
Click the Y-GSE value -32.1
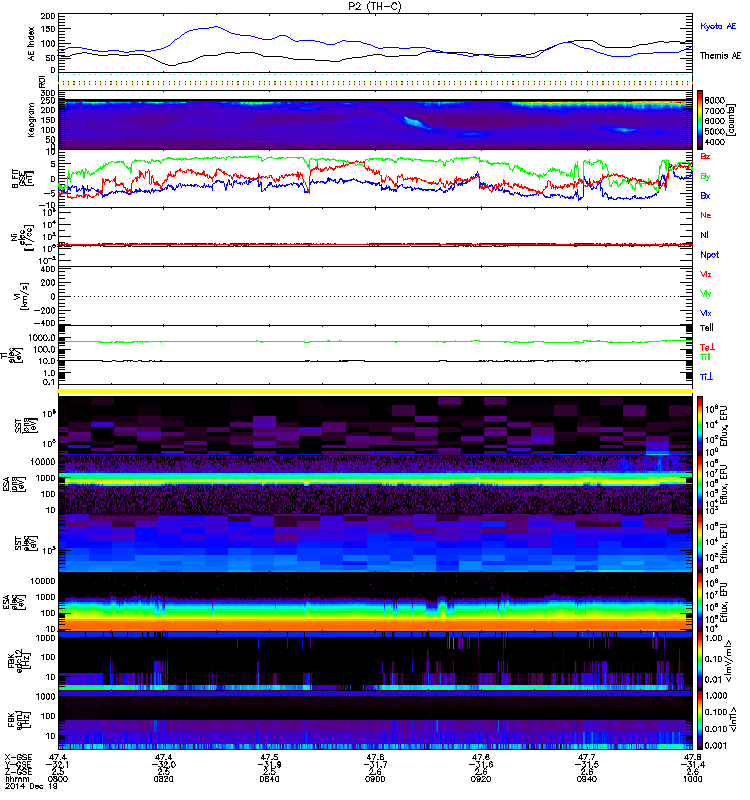click(x=57, y=765)
